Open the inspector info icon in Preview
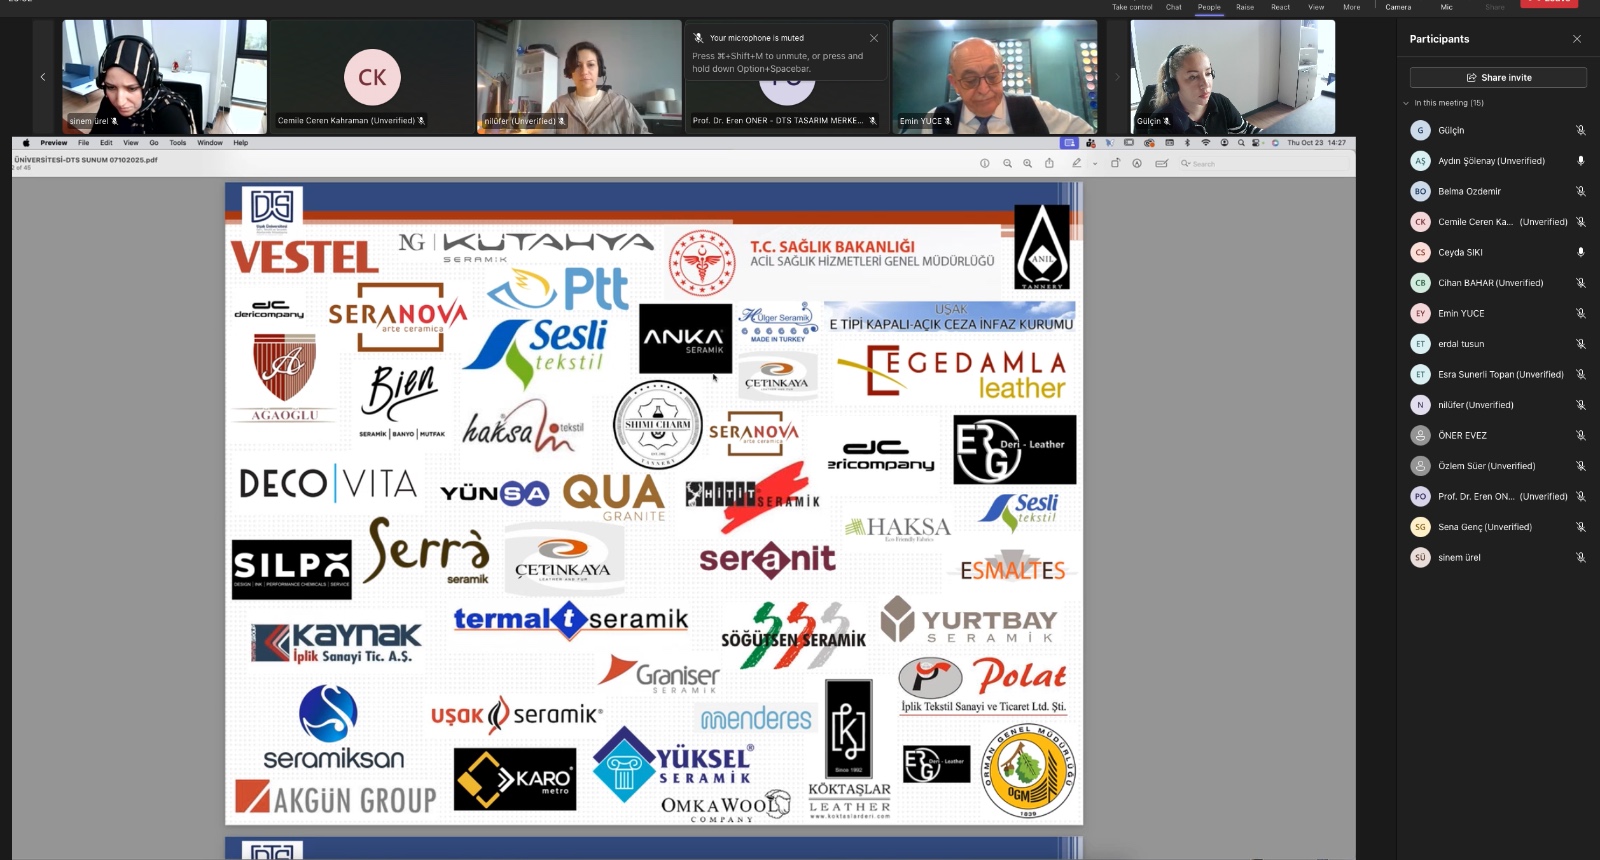The height and width of the screenshot is (860, 1600). pos(984,163)
